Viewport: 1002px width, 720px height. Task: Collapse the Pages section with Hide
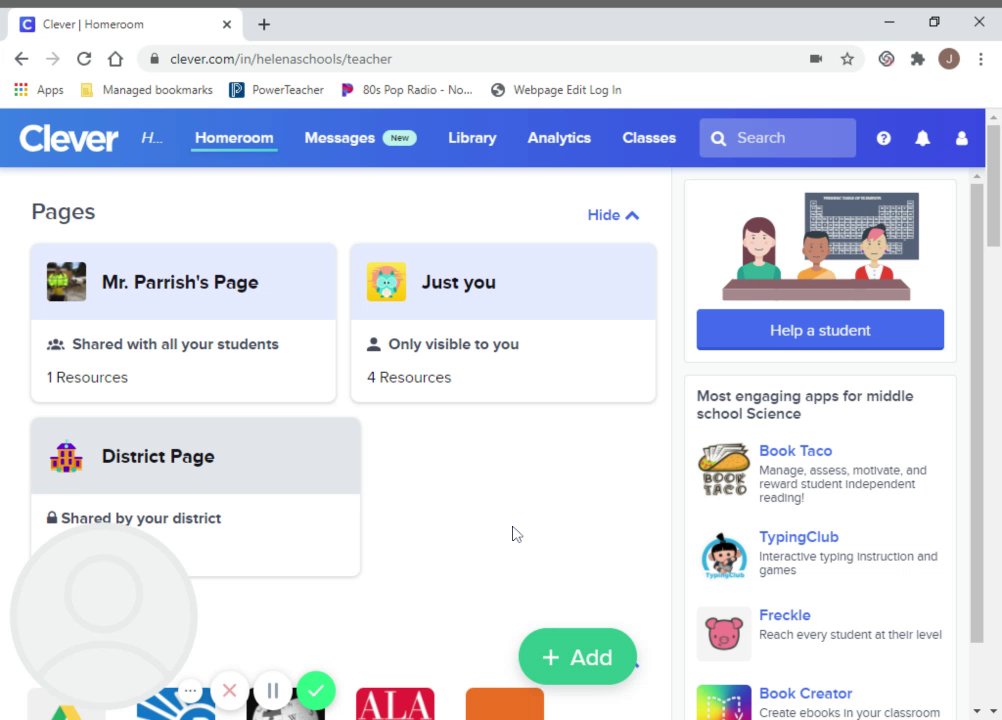coord(613,215)
